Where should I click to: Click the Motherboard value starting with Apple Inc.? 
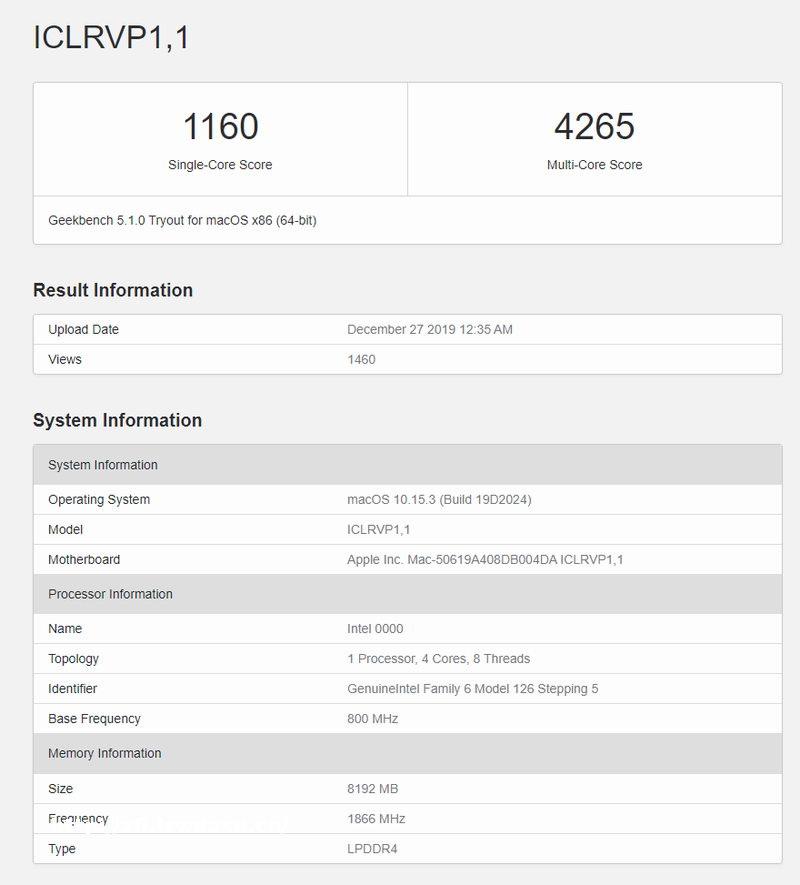[485, 560]
